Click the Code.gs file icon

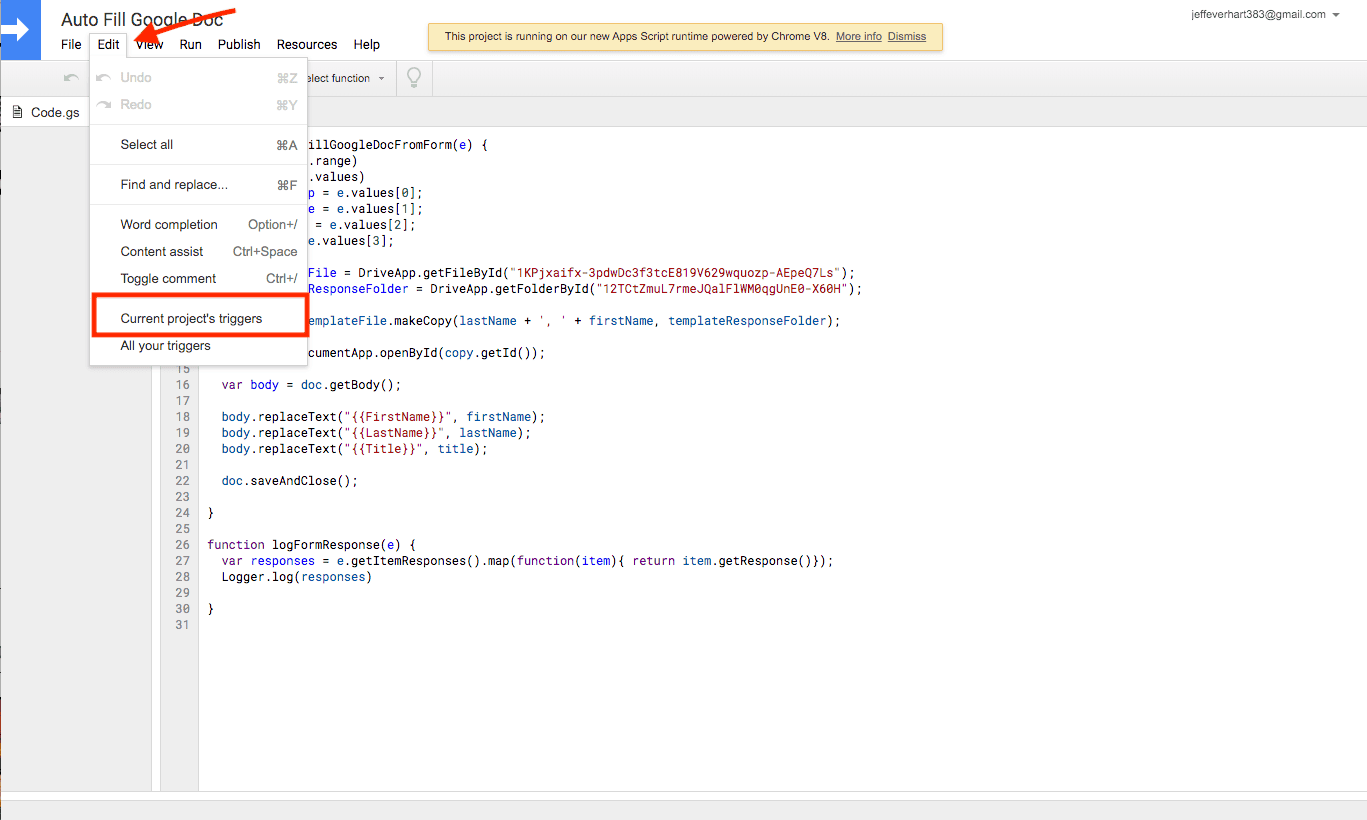[x=17, y=112]
